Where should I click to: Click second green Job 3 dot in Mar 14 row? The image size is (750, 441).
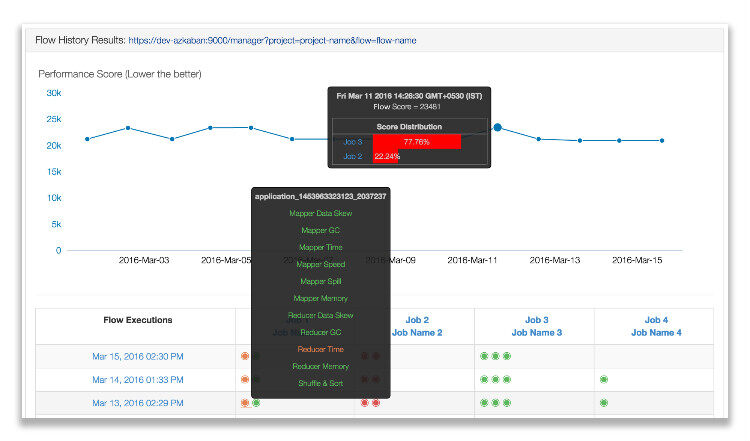[496, 379]
